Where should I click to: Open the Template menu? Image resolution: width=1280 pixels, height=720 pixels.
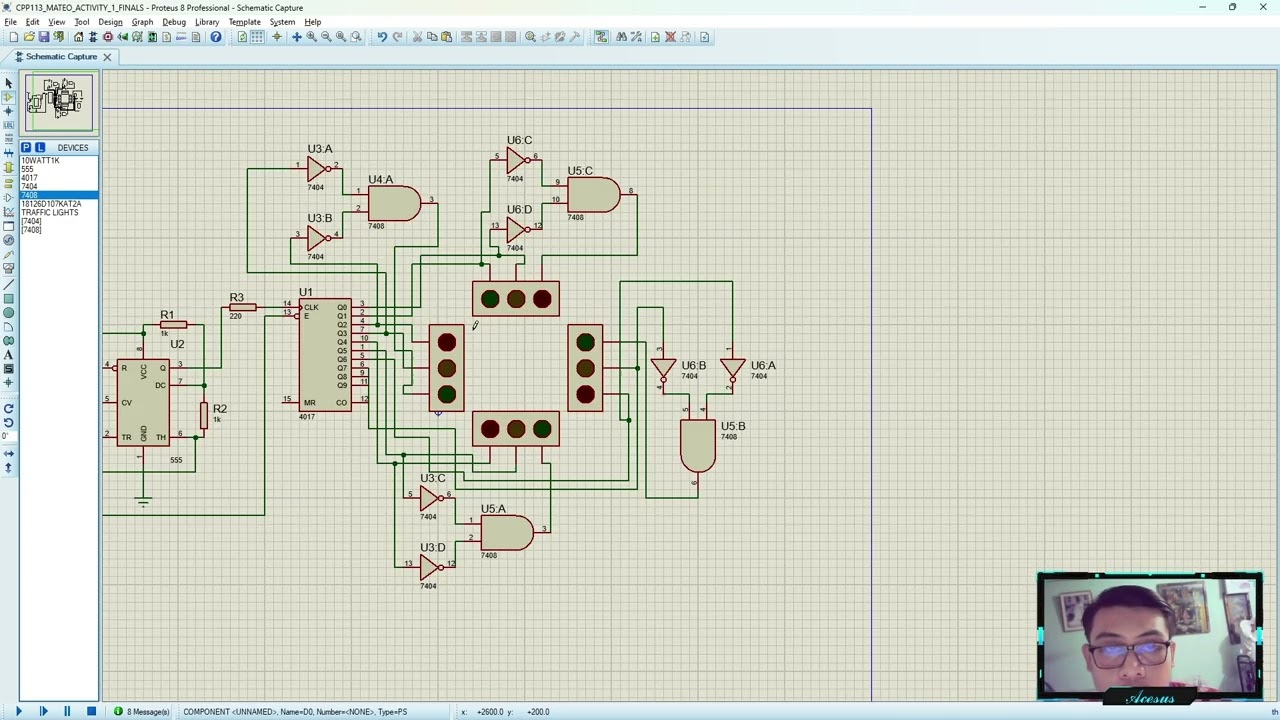pyautogui.click(x=244, y=22)
